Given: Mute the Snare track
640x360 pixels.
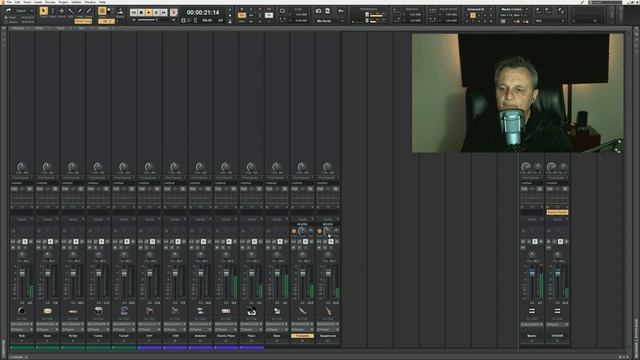Looking at the screenshot, I should 39,248.
